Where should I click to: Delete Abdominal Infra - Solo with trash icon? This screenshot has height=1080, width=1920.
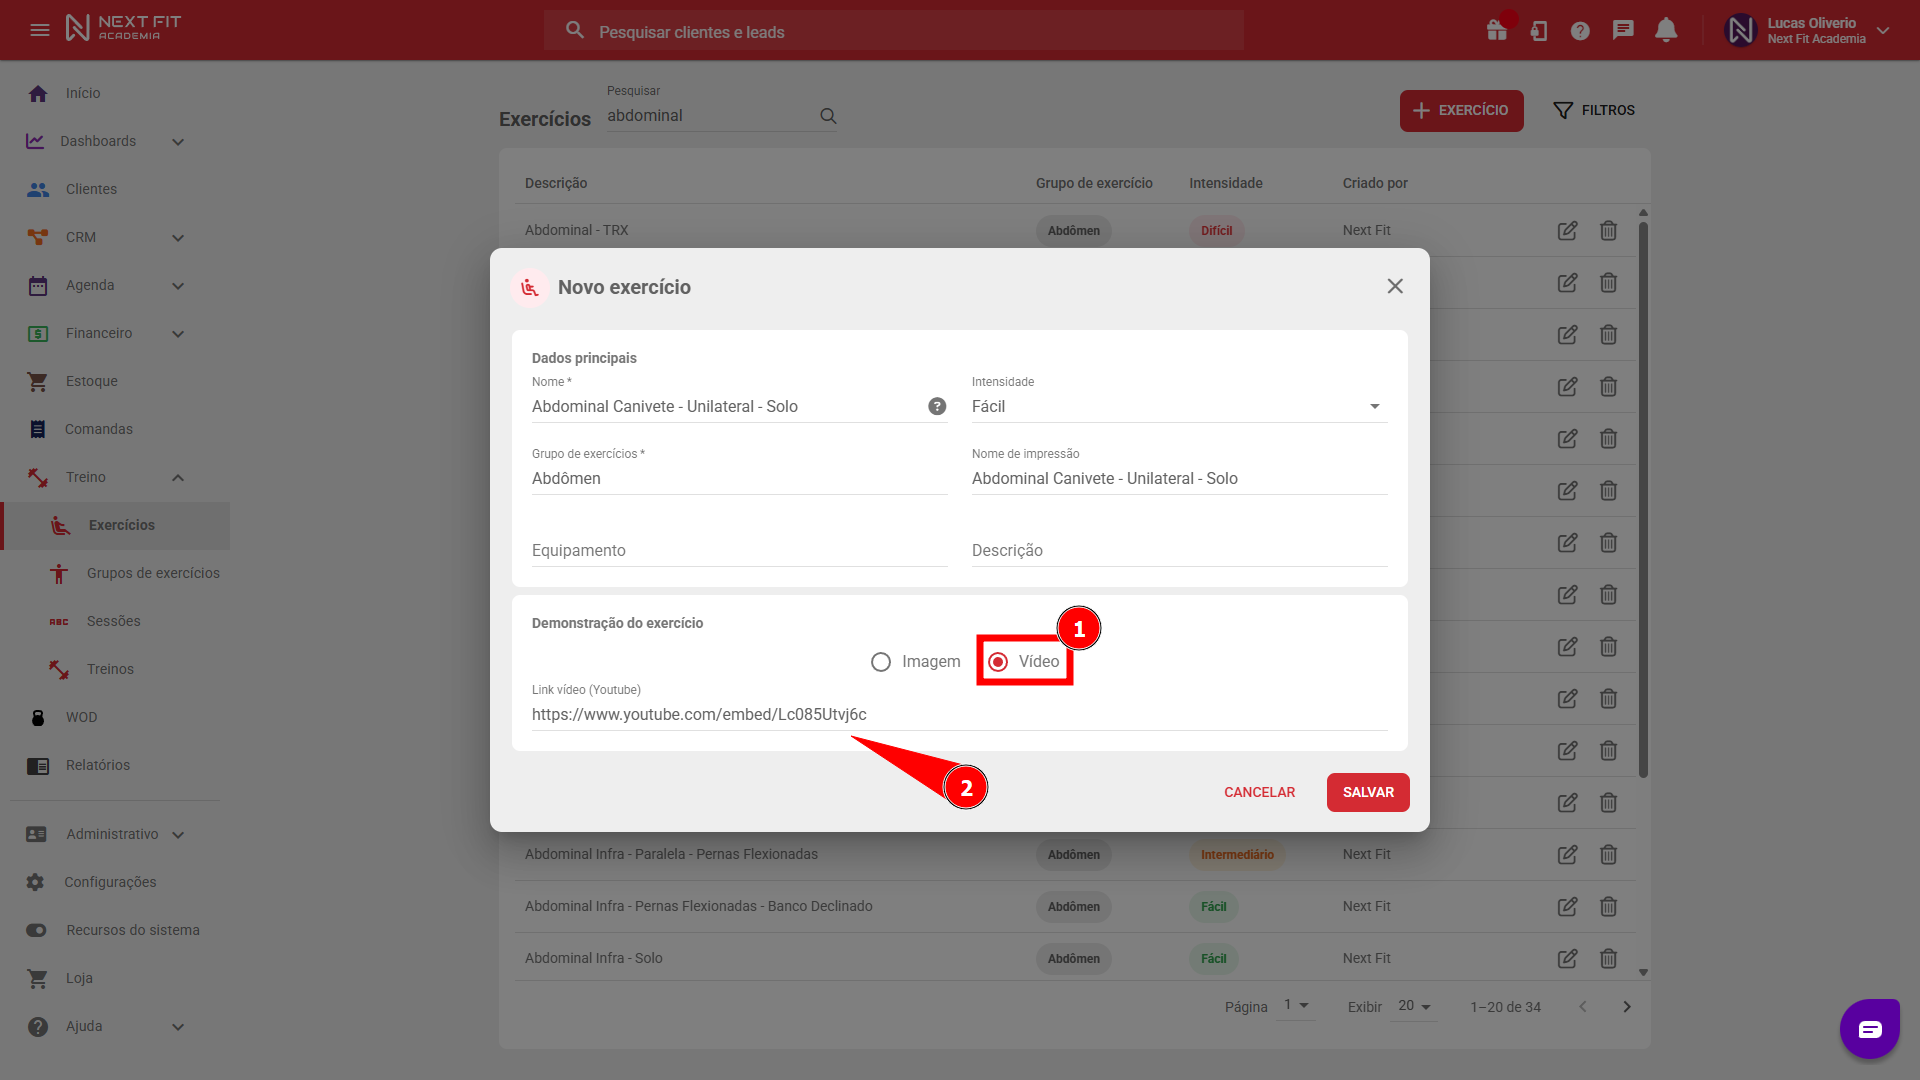tap(1608, 959)
